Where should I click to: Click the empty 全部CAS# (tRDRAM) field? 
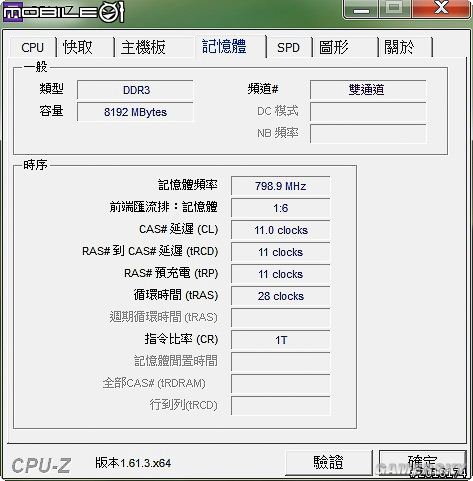coord(281,384)
